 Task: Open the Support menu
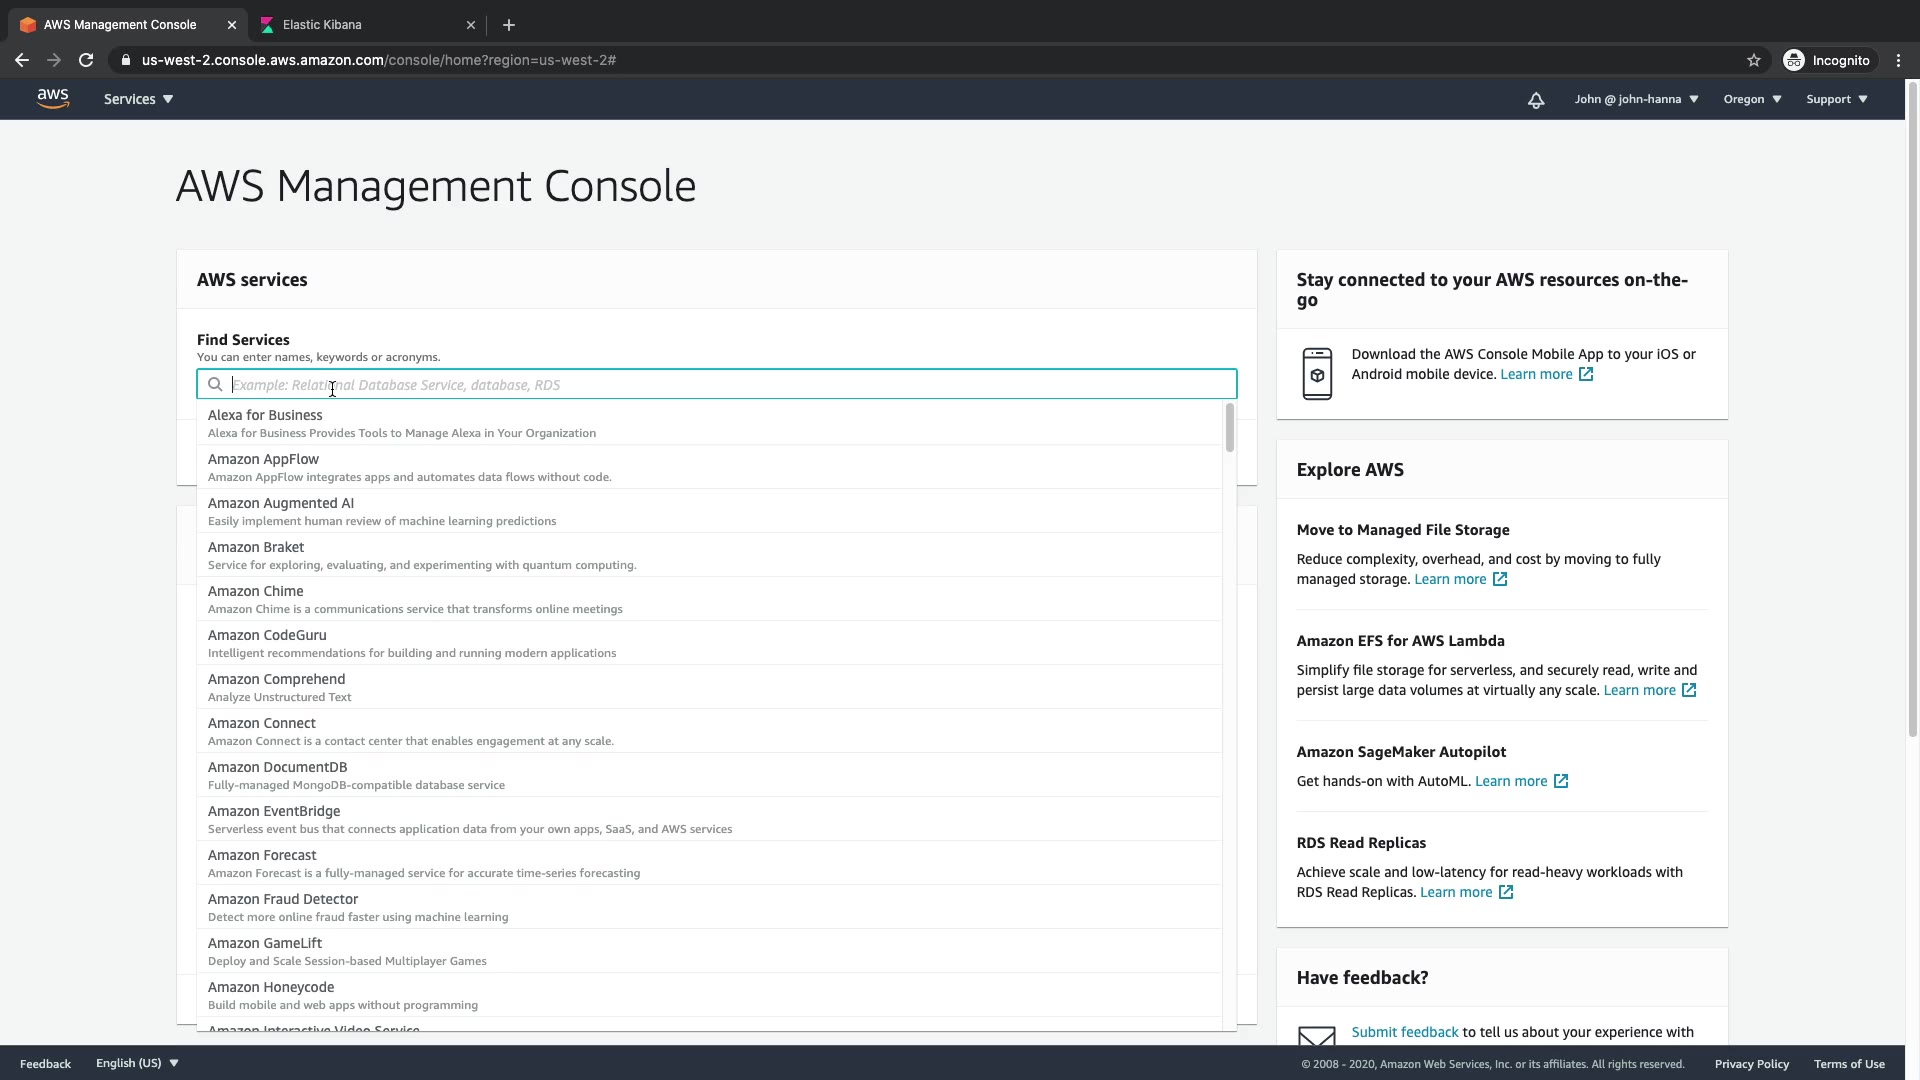click(x=1836, y=99)
